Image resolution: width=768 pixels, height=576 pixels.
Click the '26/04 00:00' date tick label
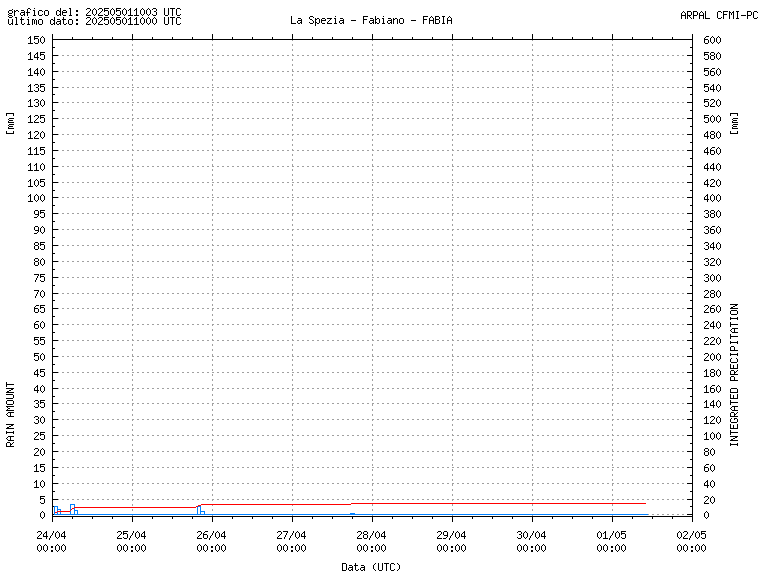click(212, 541)
